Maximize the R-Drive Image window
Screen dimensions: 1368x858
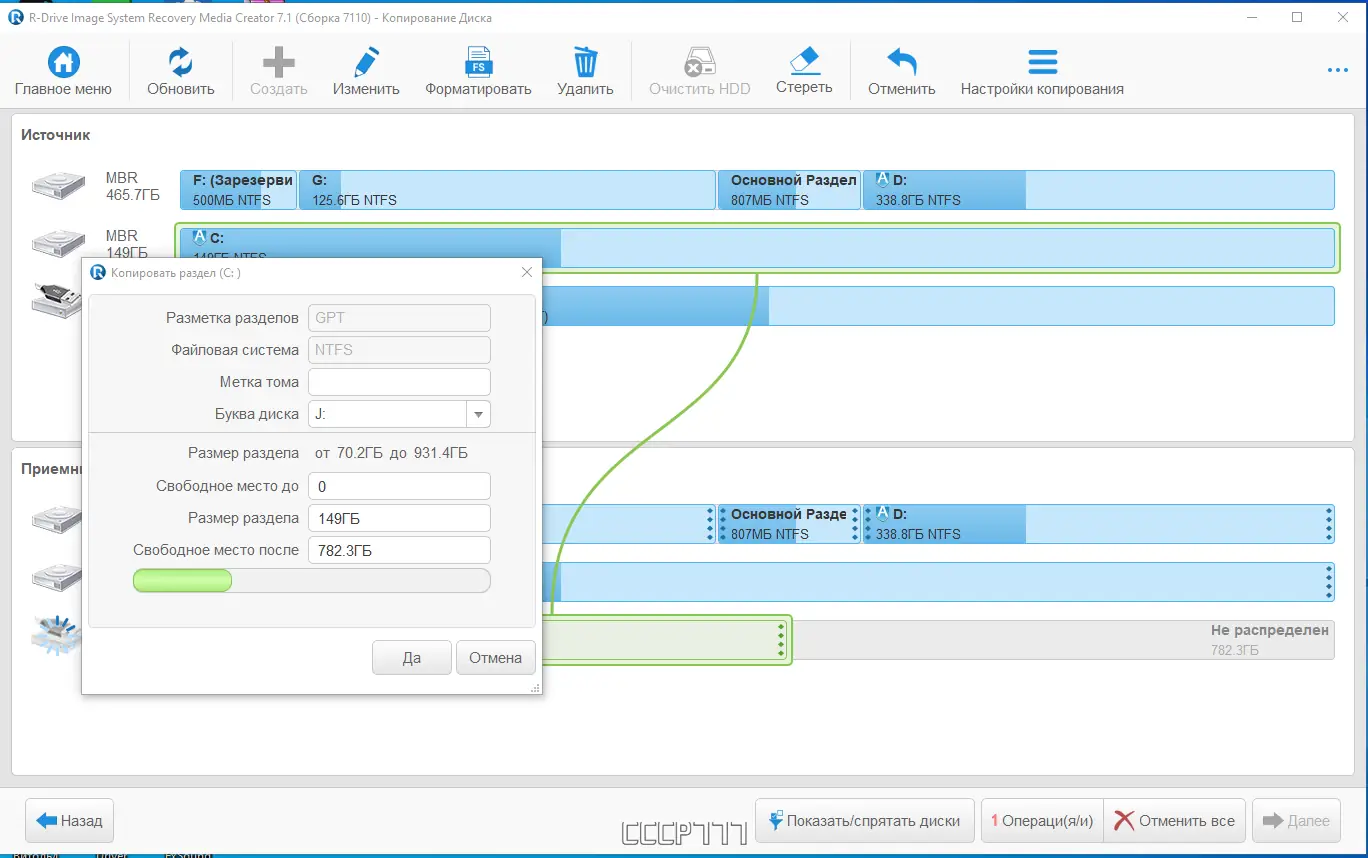click(x=1297, y=17)
